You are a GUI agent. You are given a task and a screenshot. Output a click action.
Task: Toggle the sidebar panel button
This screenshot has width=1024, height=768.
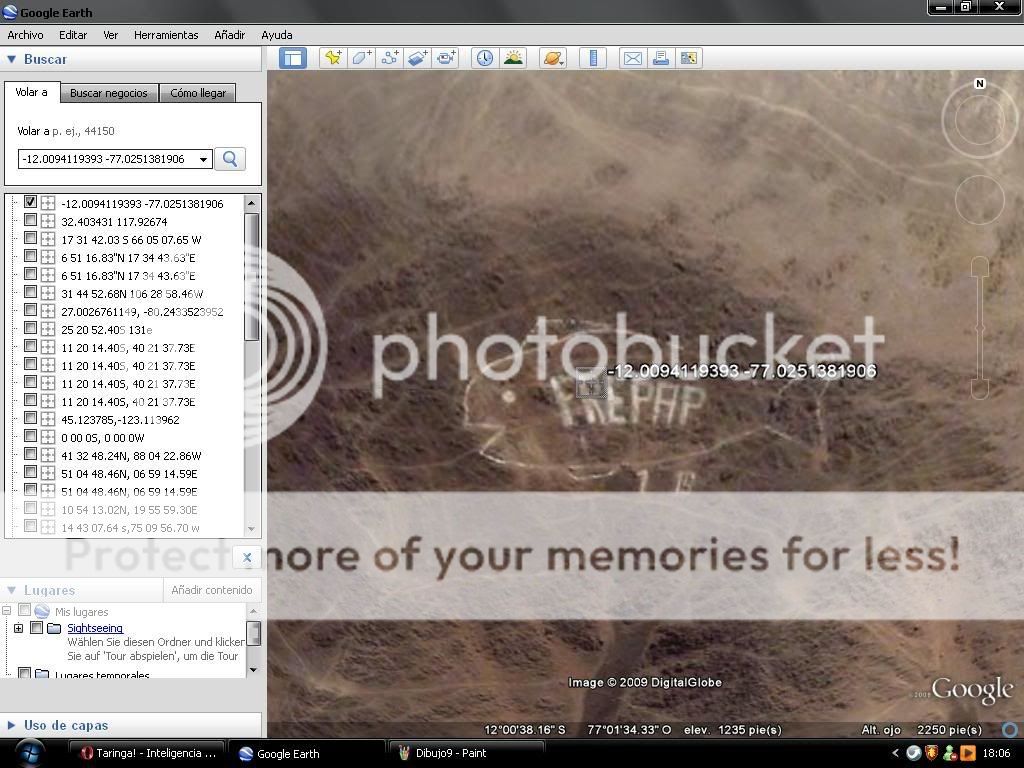pyautogui.click(x=293, y=58)
